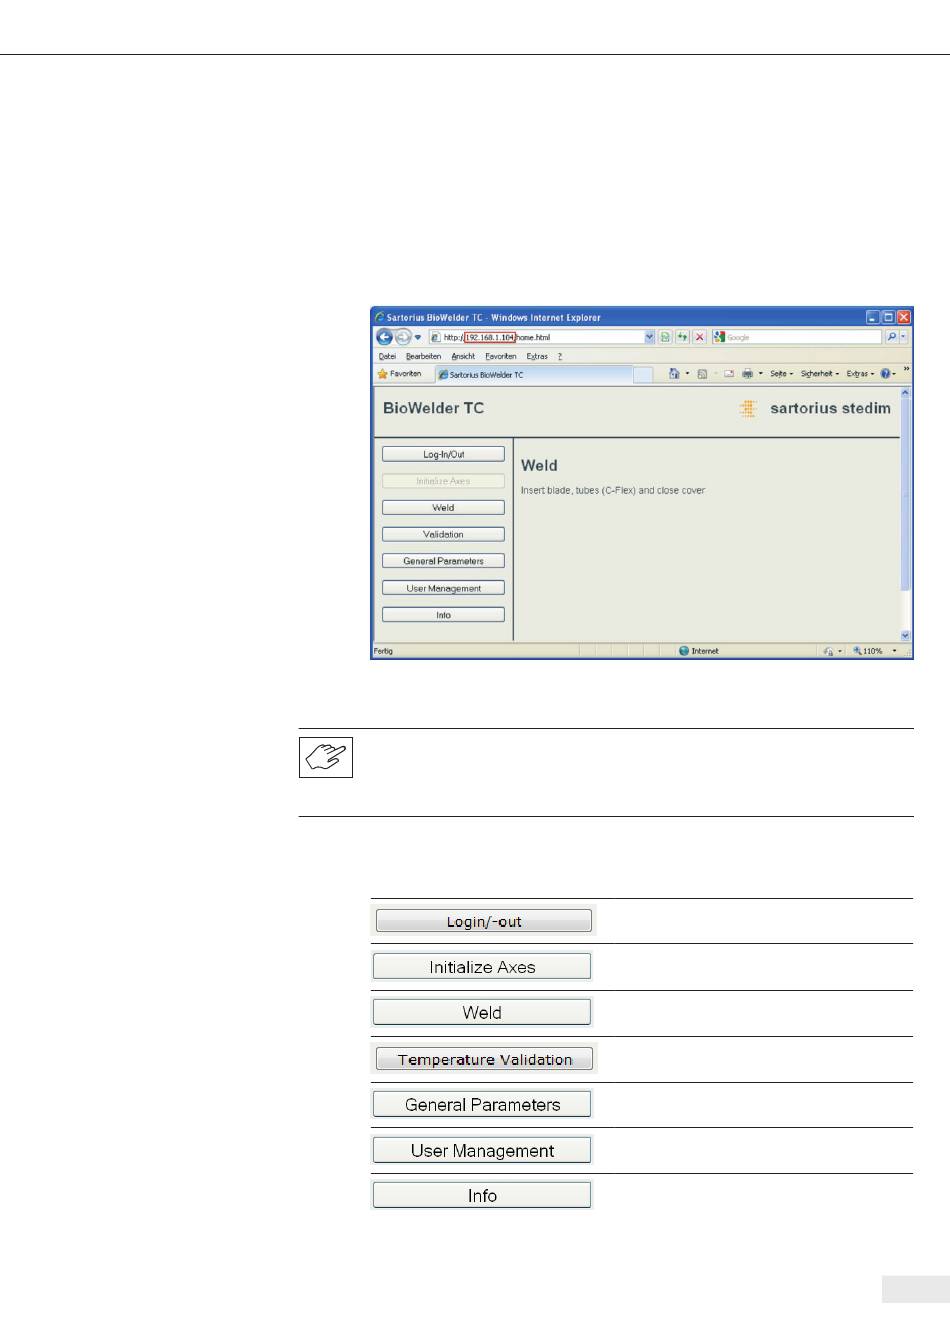950x1344 pixels.
Task: Click Log-In/Out in the browser page
Action: pos(443,454)
